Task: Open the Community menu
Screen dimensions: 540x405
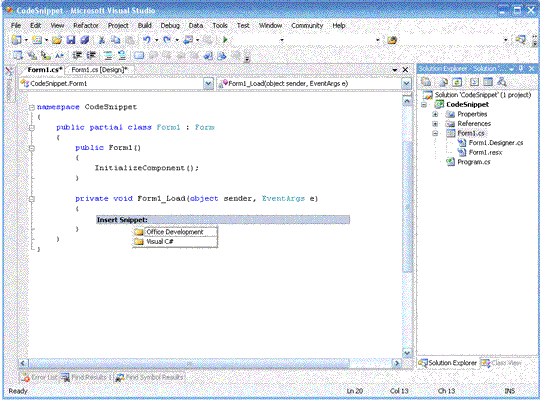Action: [x=307, y=25]
